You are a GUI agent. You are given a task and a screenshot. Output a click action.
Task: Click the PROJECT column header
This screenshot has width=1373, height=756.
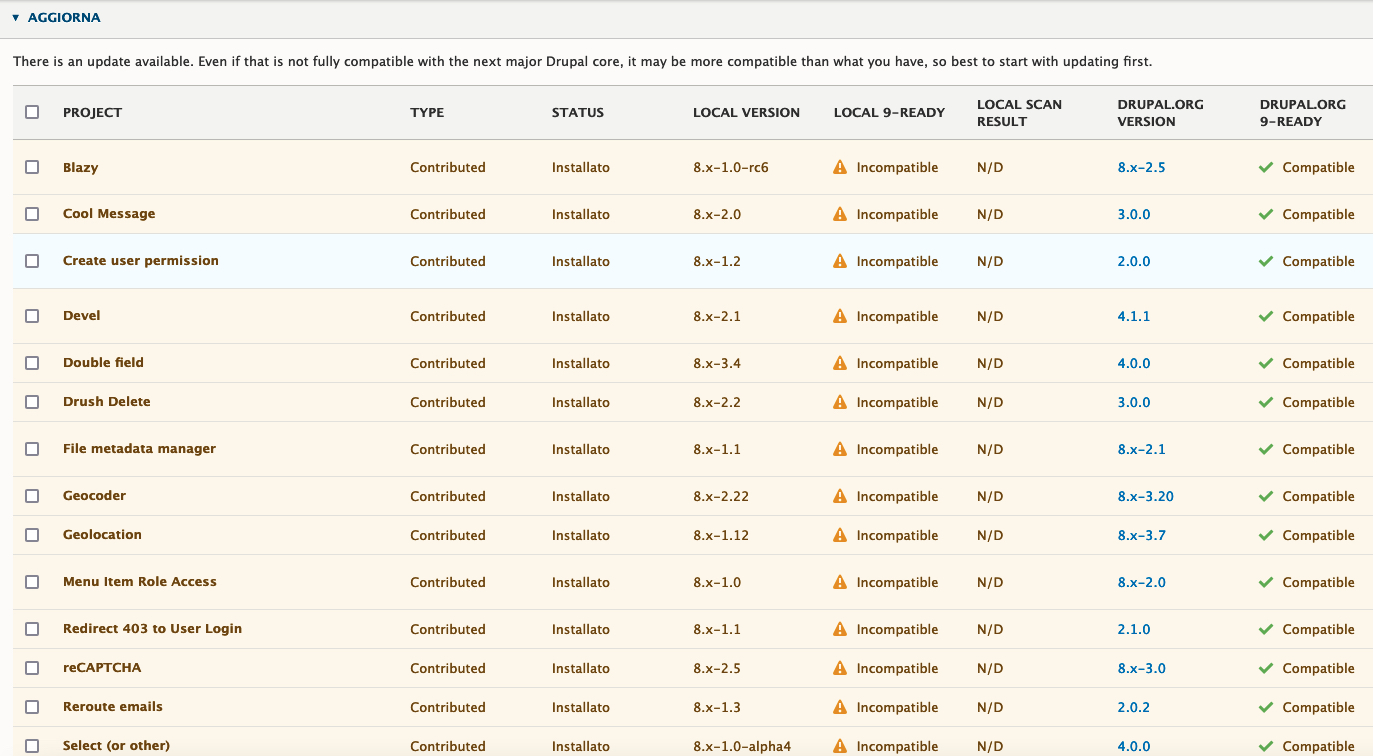(x=92, y=112)
